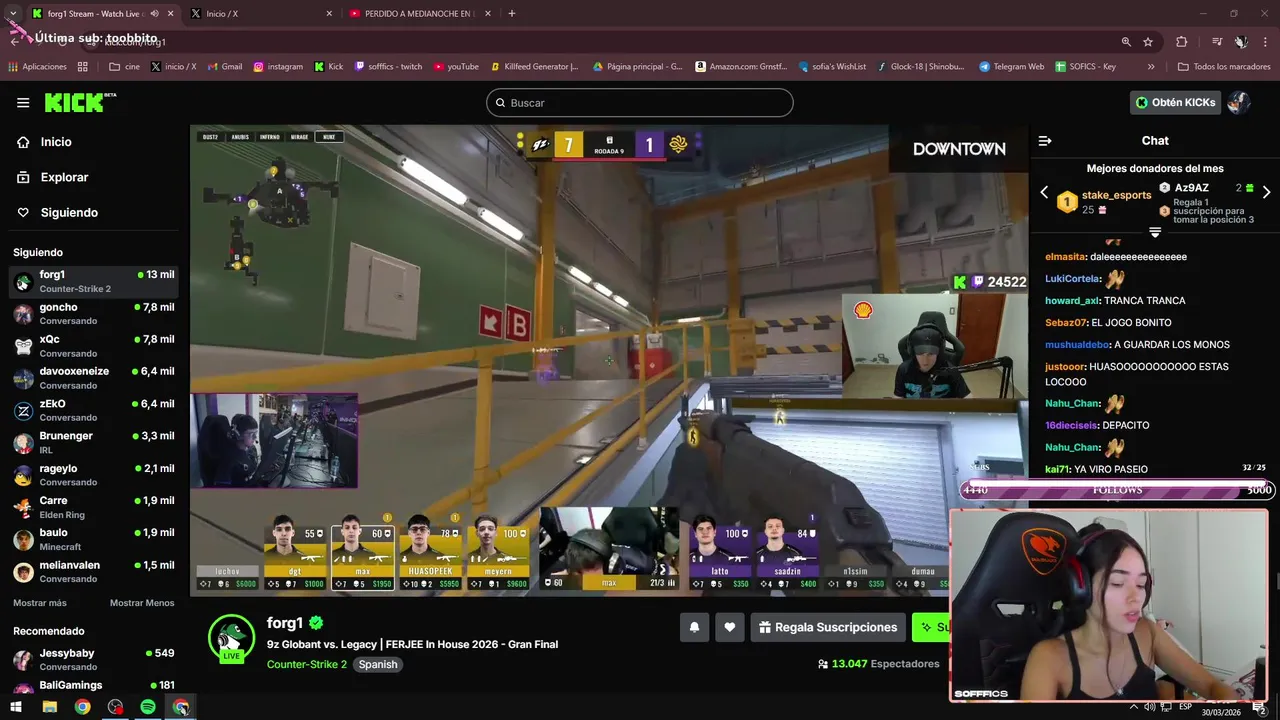1280x720 pixels.
Task: Open the browser extensions puzzle icon
Action: tap(1182, 42)
